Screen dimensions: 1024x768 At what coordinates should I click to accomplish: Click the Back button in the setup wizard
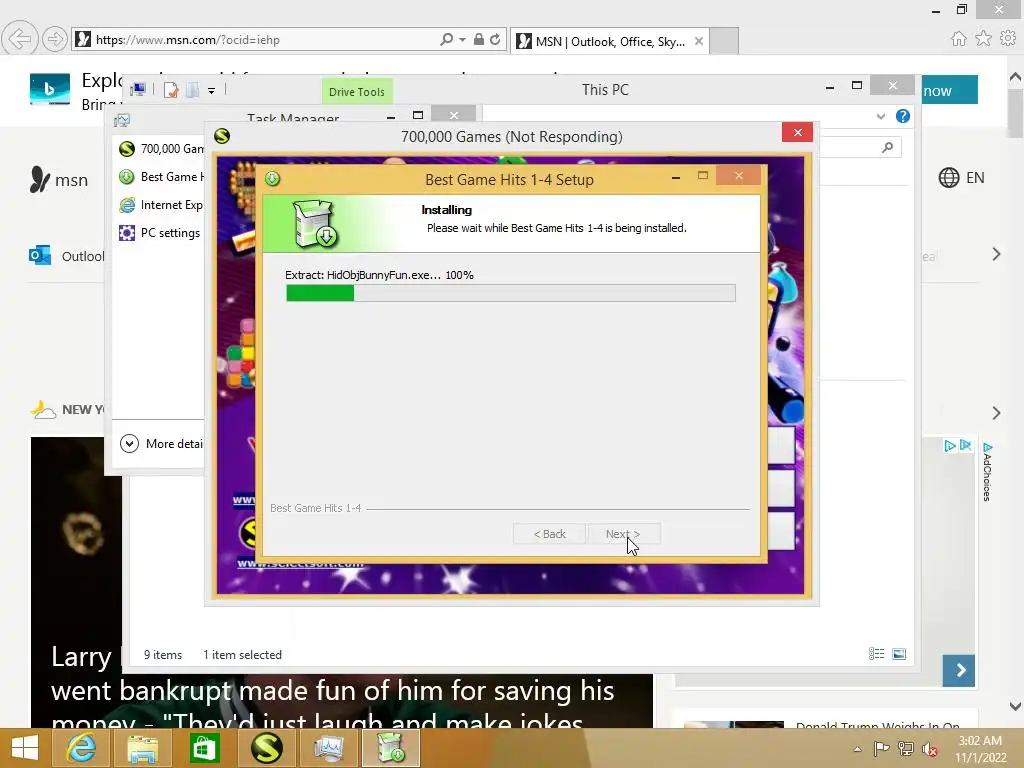tap(549, 534)
